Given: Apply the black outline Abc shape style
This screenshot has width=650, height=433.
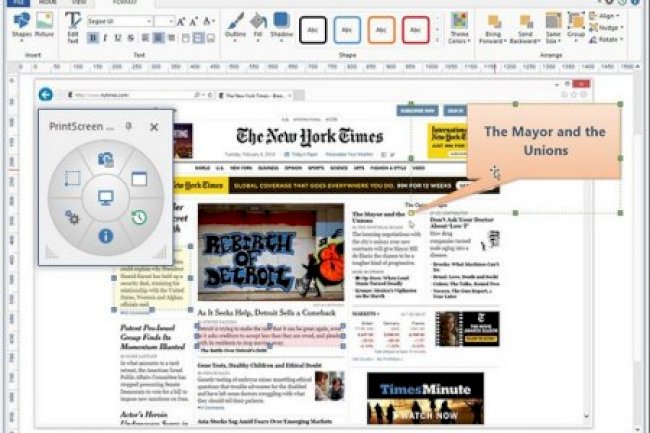Looking at the screenshot, I should 313,30.
